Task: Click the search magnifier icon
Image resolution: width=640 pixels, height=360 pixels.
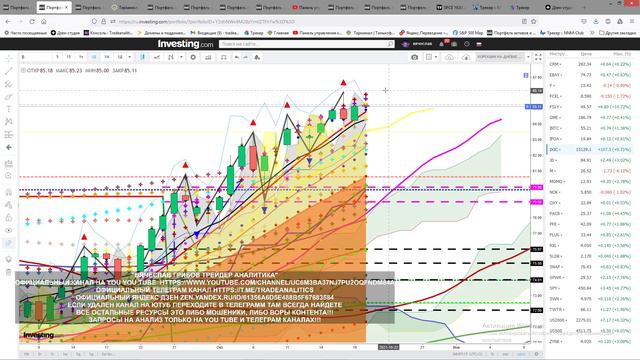Action: 390,44
